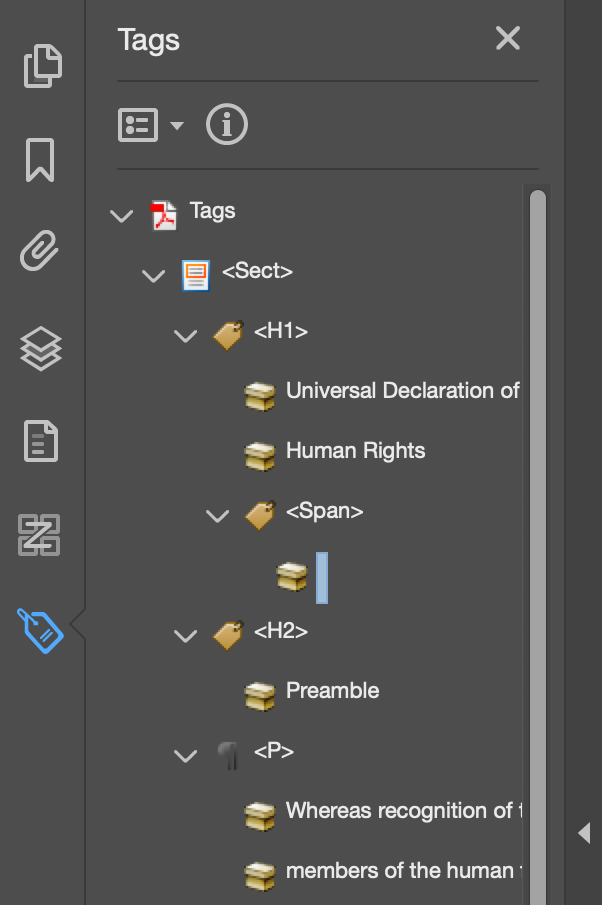Collapse the <P> tag chevron
Screen dimensions: 602x905
click(x=185, y=755)
